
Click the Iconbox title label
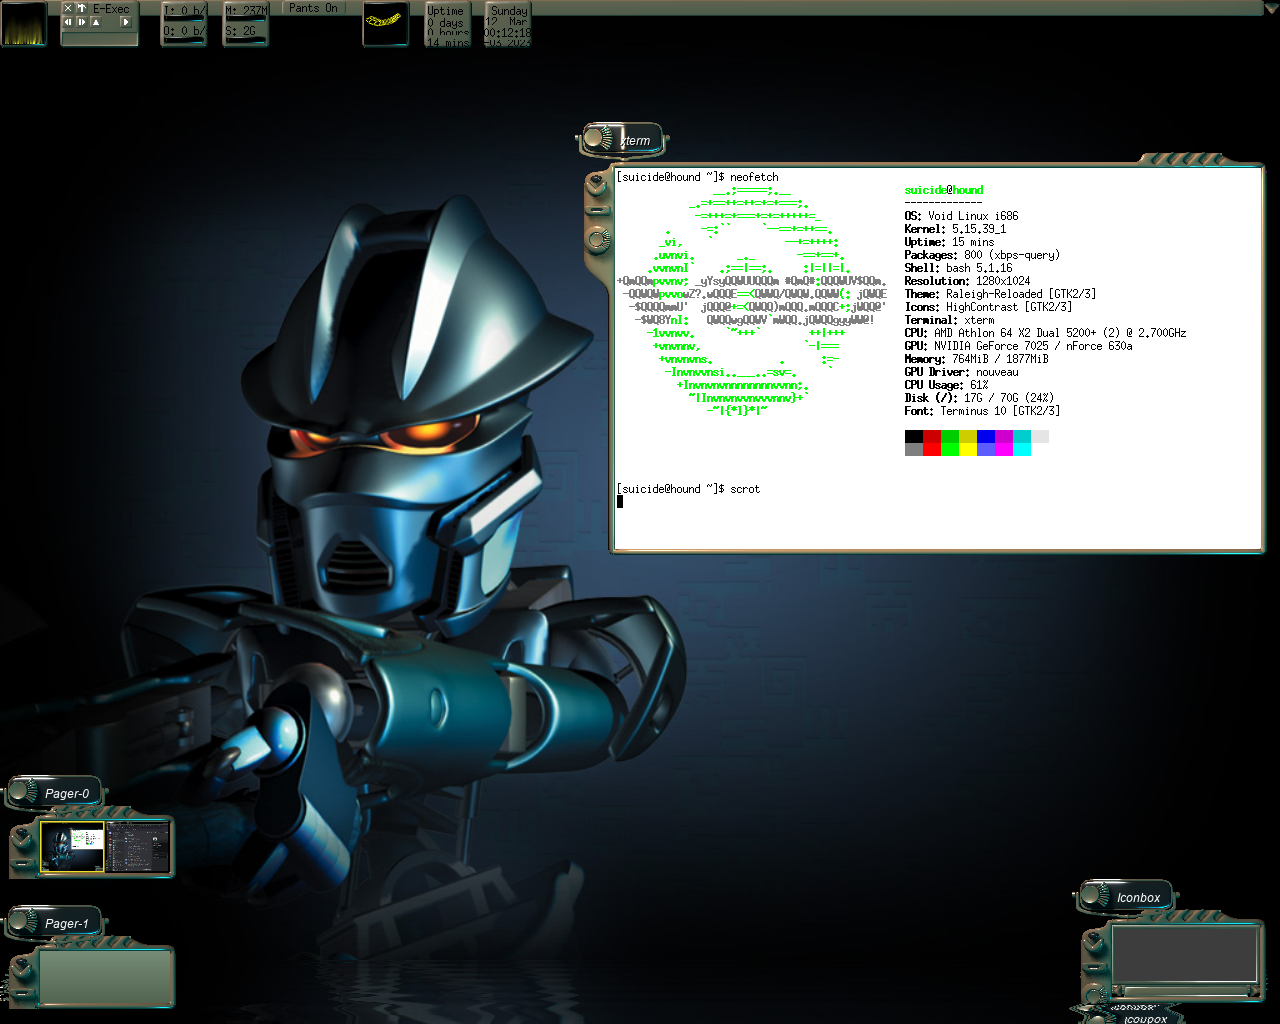(x=1138, y=898)
